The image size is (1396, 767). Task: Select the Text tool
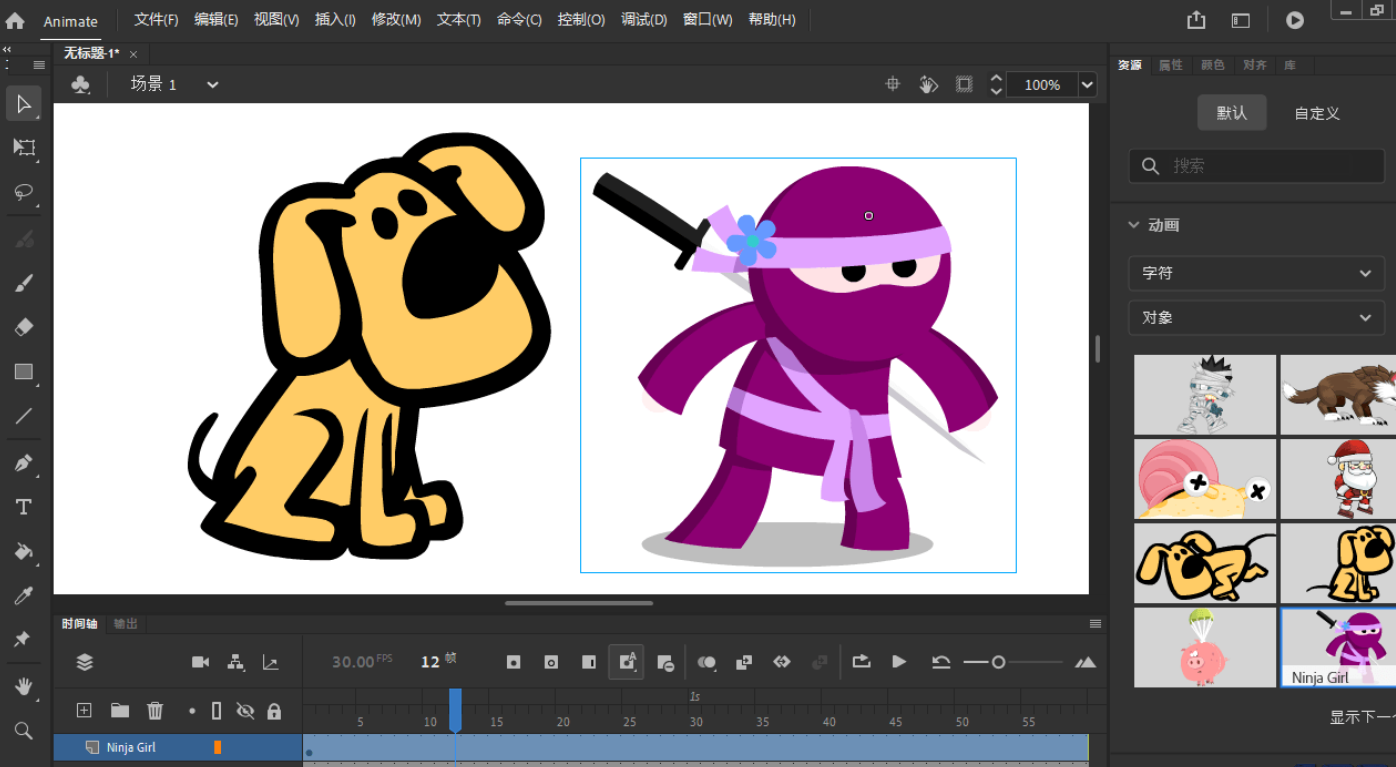[24, 508]
